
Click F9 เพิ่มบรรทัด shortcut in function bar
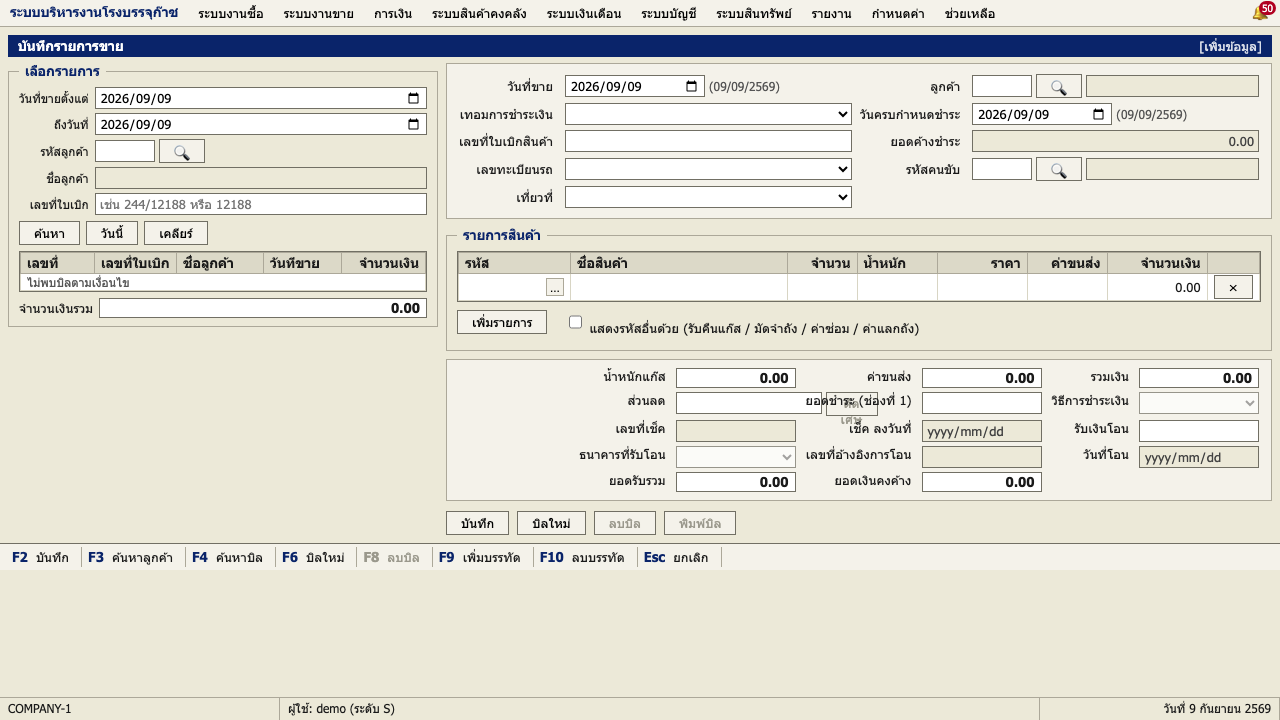(x=480, y=557)
